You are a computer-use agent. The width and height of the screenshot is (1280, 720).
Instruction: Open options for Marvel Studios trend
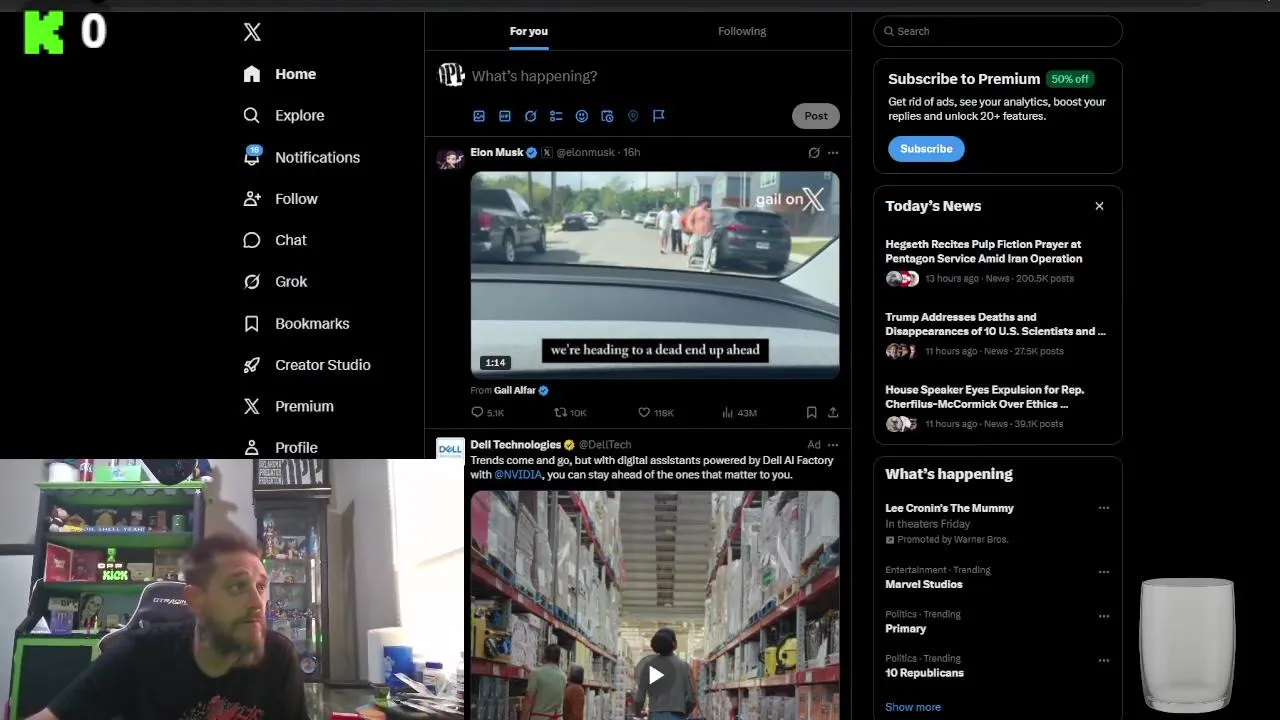click(x=1104, y=572)
